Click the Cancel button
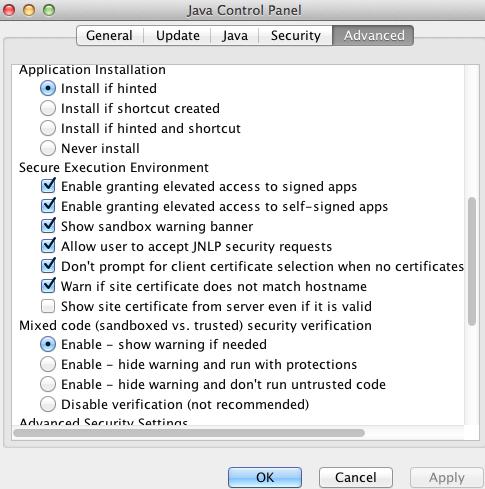The image size is (485, 489). coord(356,477)
